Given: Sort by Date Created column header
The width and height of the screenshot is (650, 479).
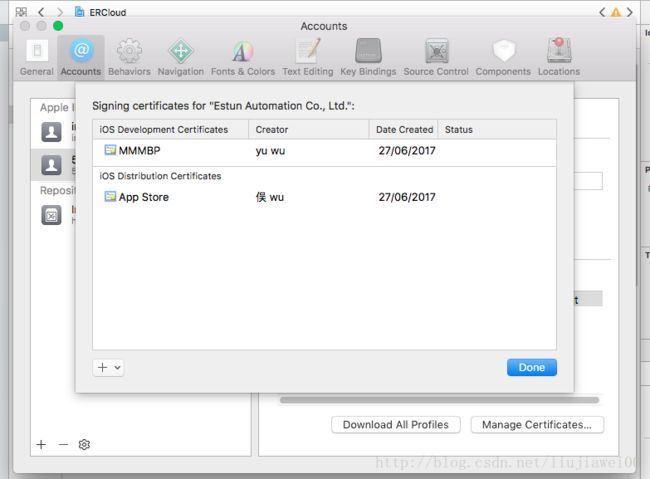Looking at the screenshot, I should coord(404,129).
